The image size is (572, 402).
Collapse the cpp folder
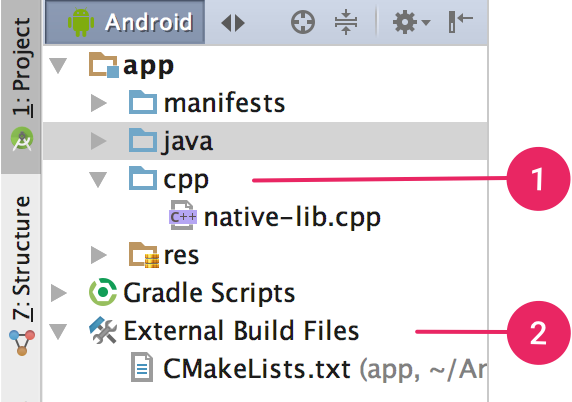[x=98, y=180]
